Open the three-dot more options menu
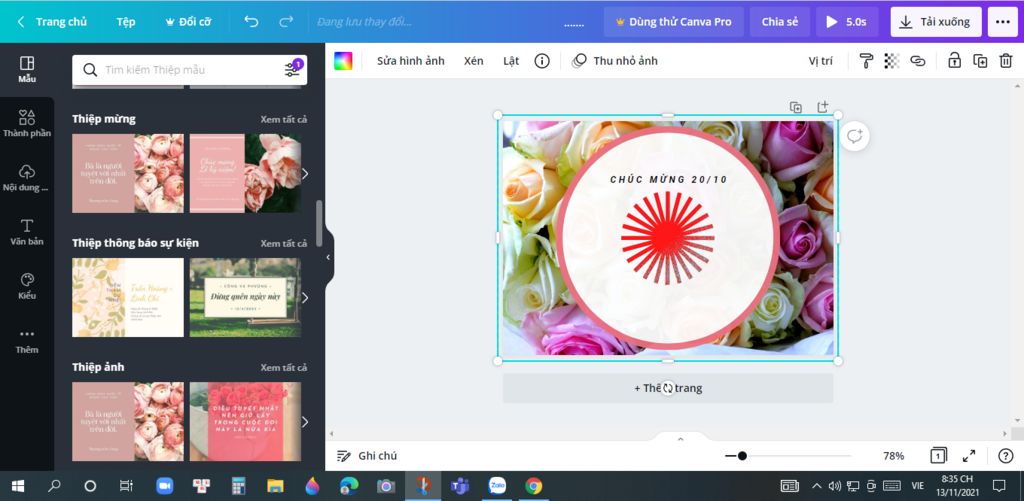The height and width of the screenshot is (501, 1024). [1003, 22]
